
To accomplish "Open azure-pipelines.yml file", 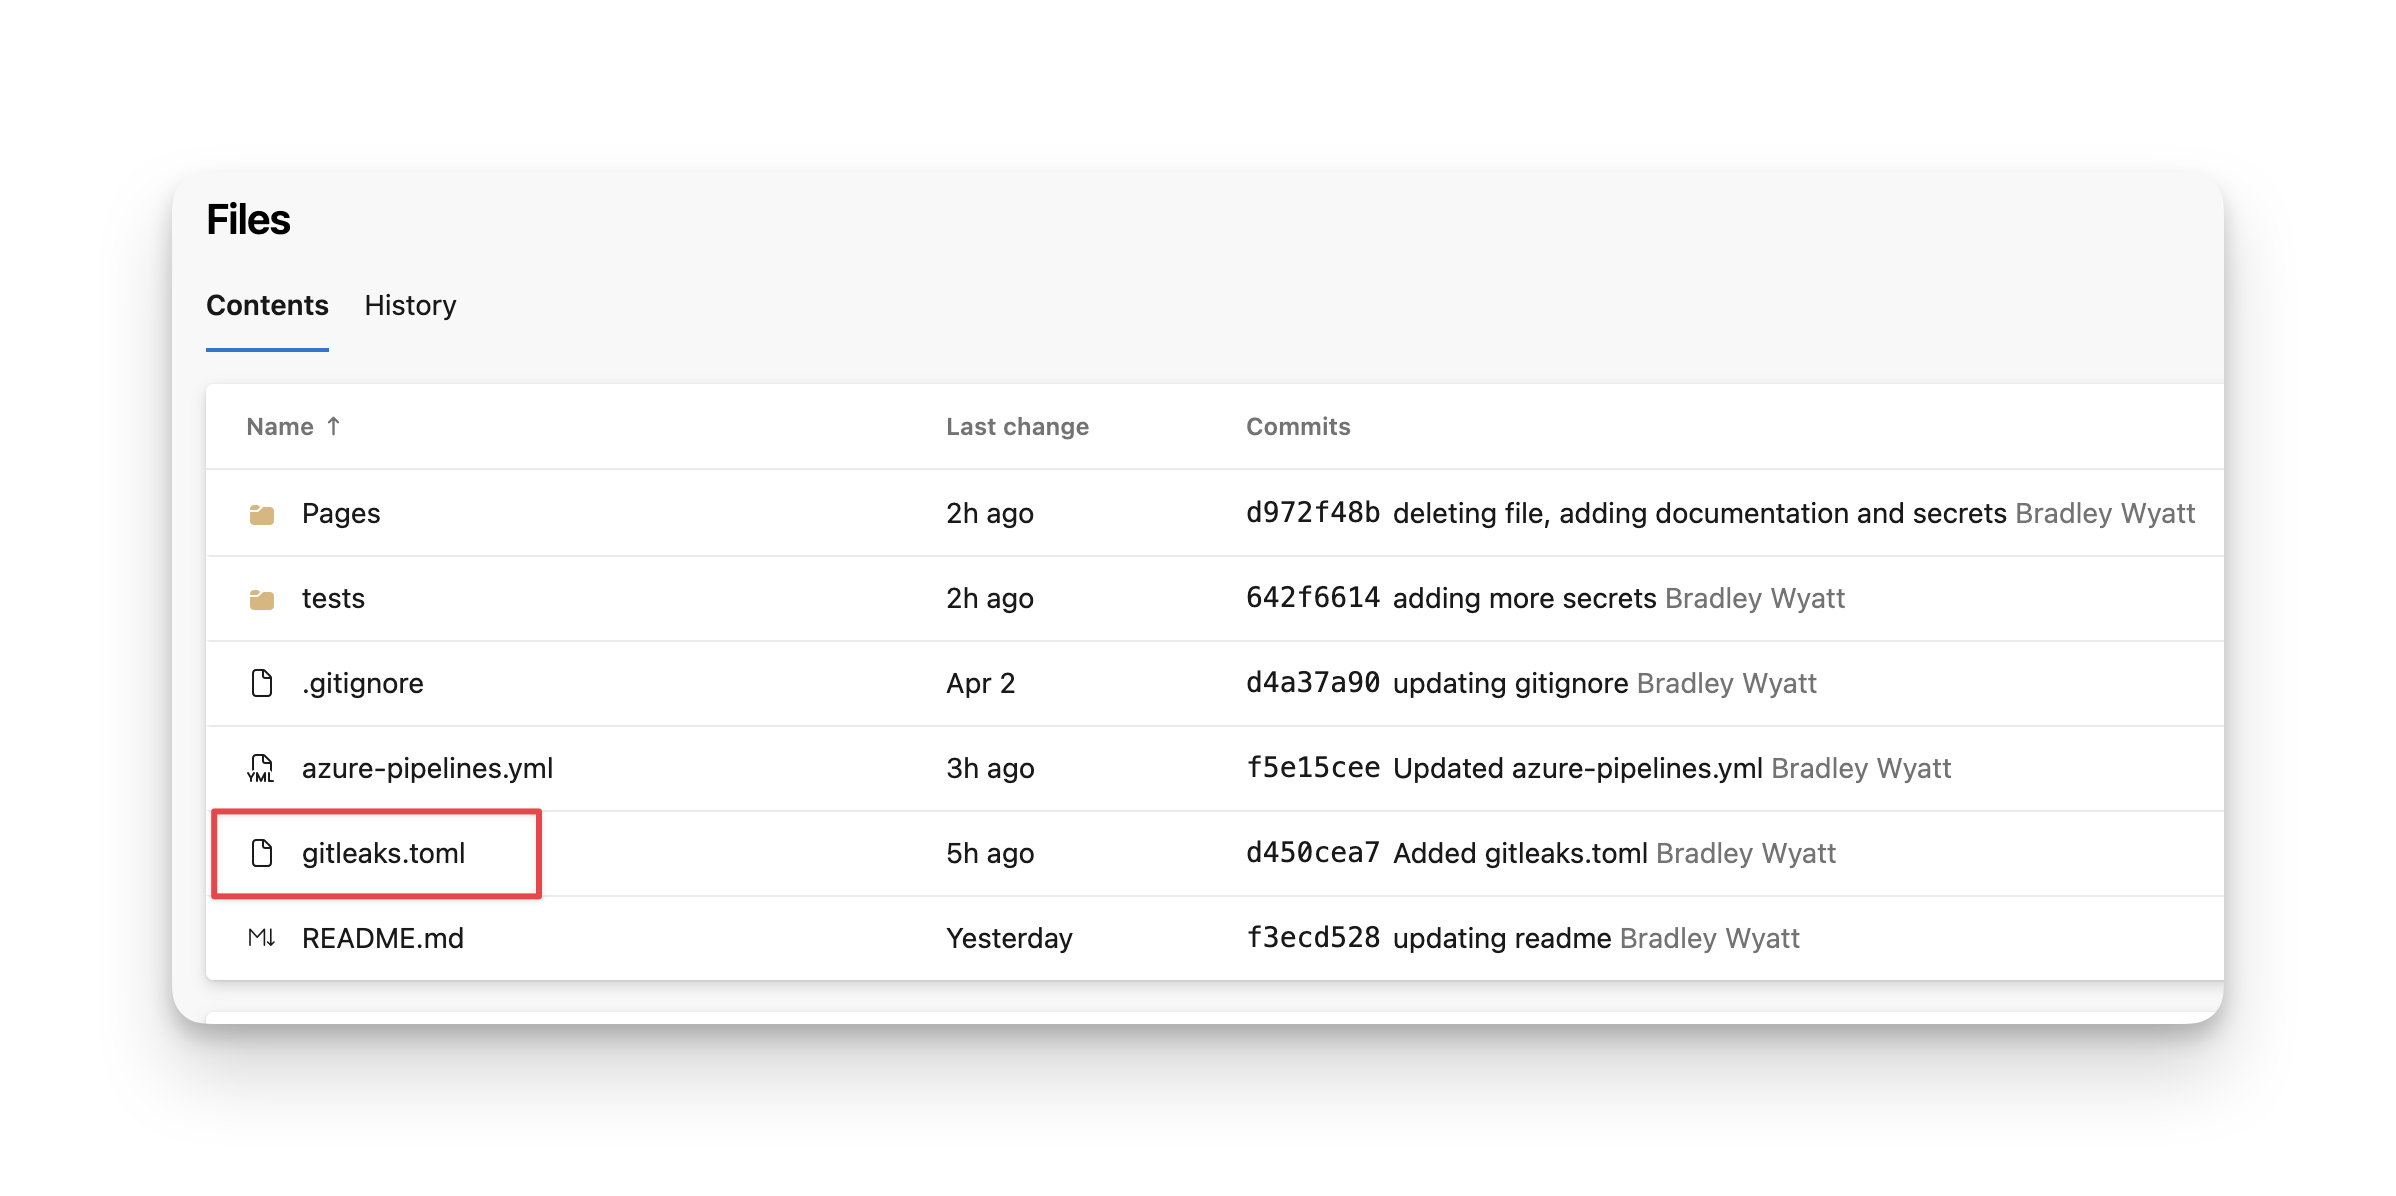I will click(x=427, y=768).
